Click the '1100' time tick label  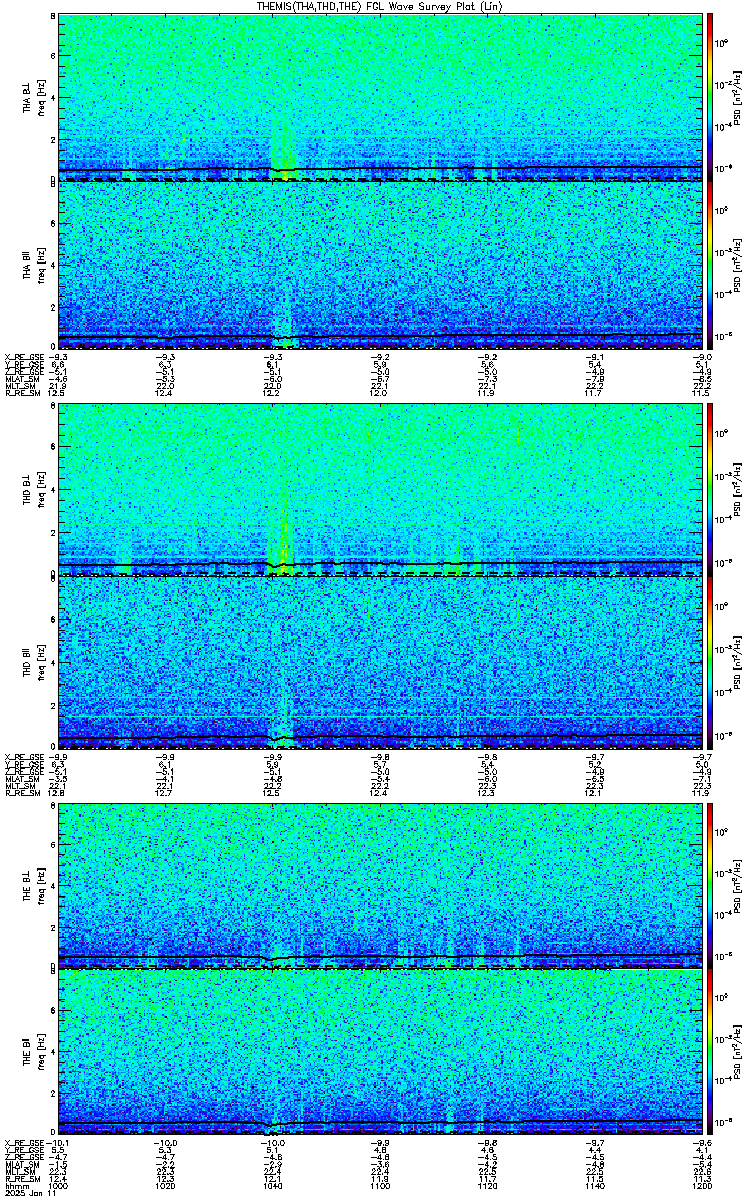tap(380, 1185)
